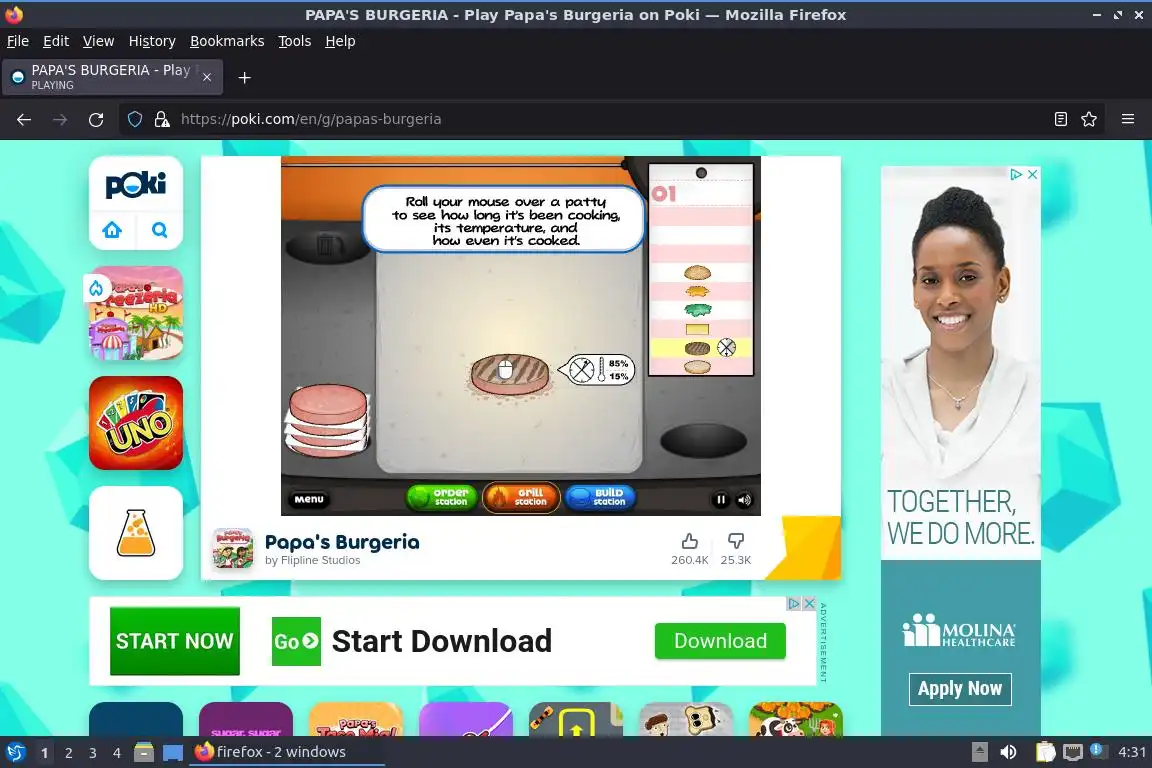The height and width of the screenshot is (768, 1152).
Task: Click the cooking patty on the grill
Action: point(509,373)
